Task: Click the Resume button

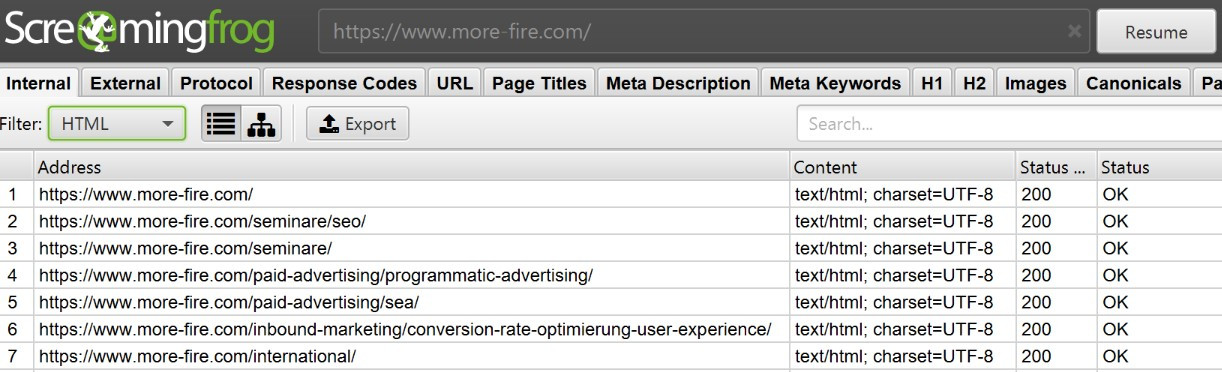Action: click(1156, 32)
